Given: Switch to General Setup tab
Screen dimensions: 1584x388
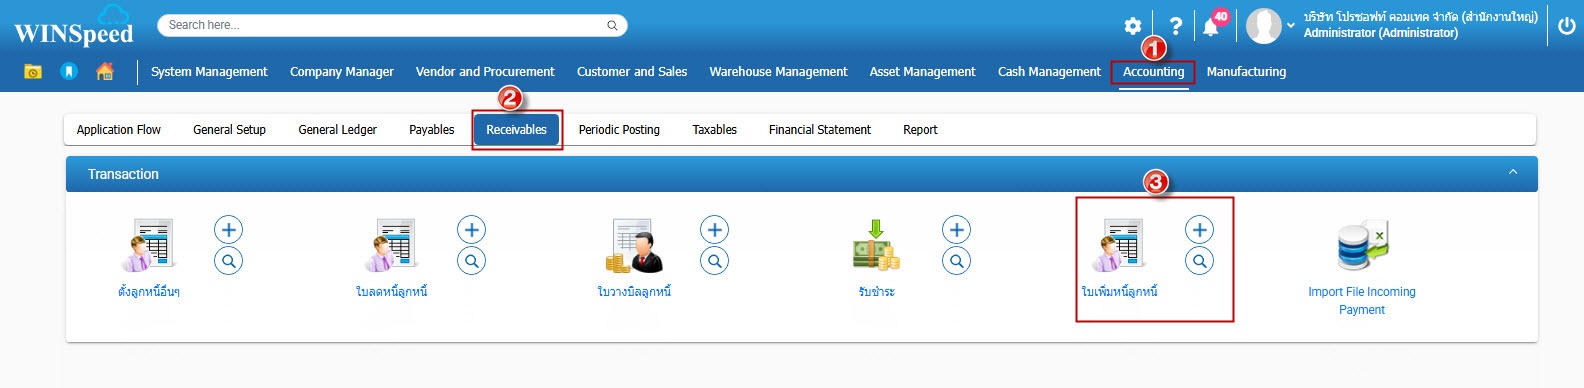Looking at the screenshot, I should point(229,130).
